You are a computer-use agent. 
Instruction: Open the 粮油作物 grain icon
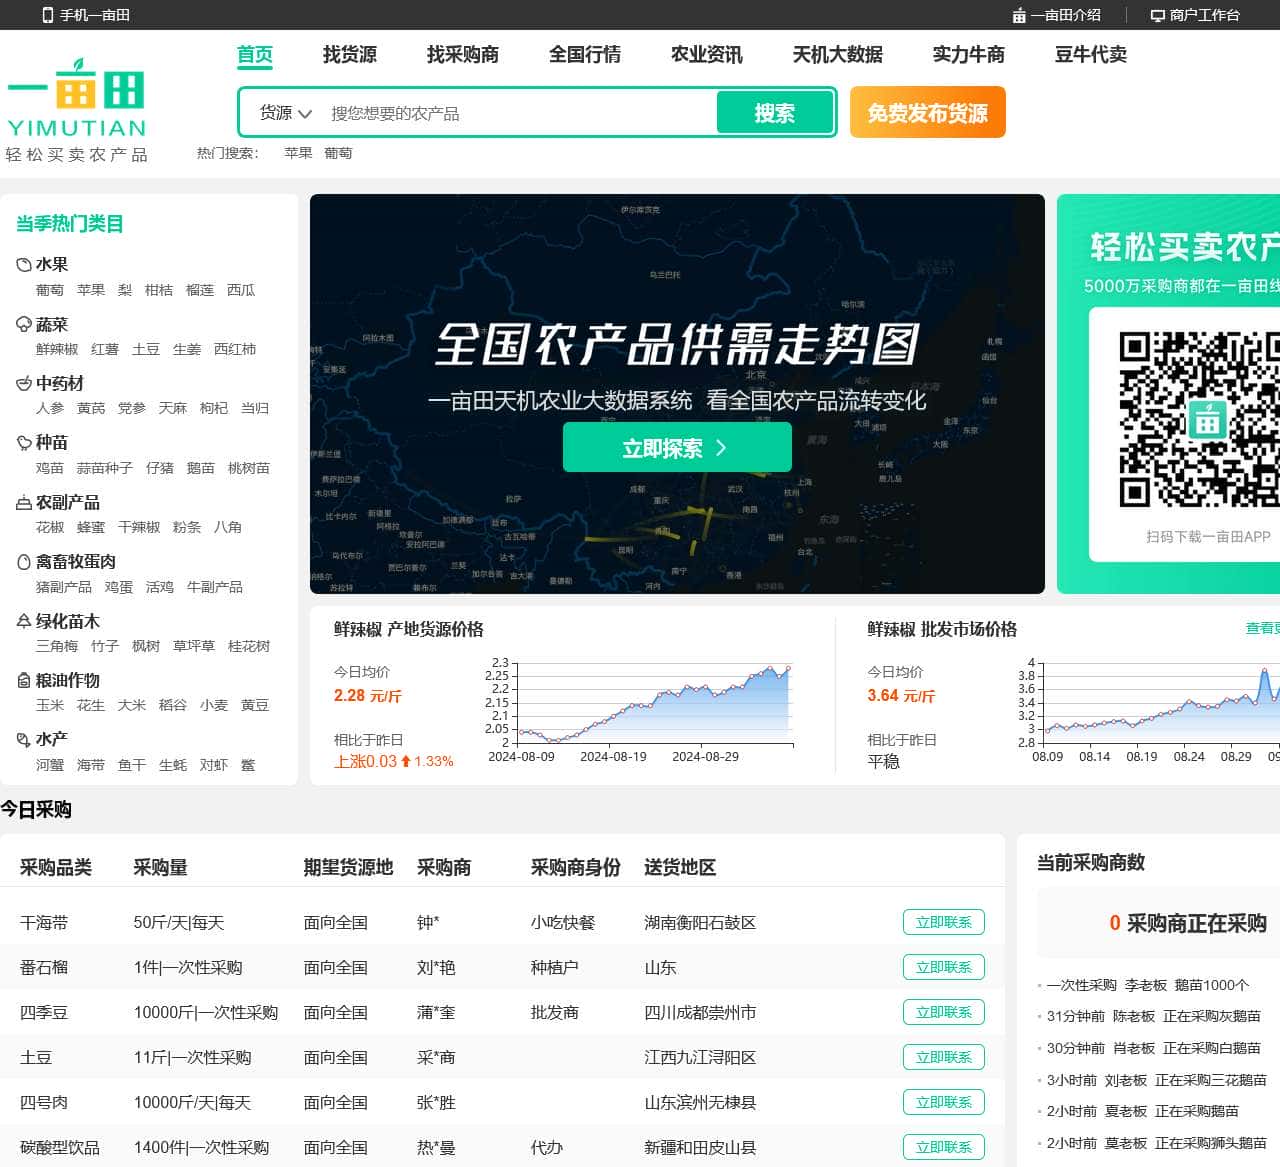tap(23, 681)
